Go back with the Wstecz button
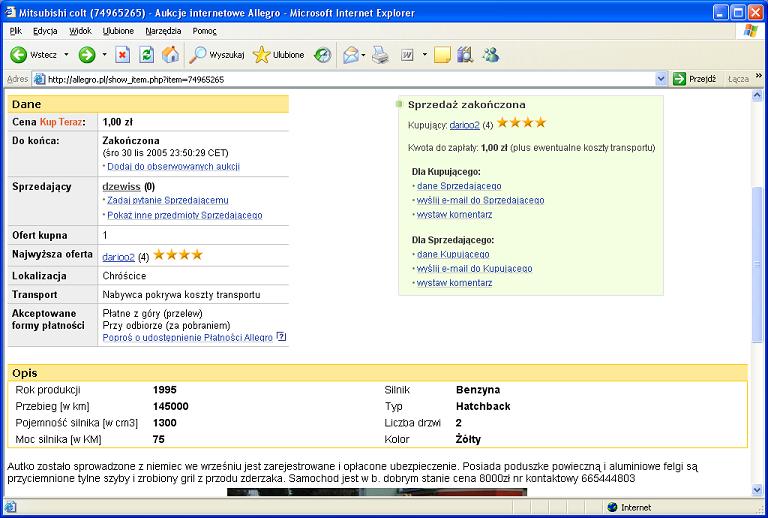 [33, 55]
